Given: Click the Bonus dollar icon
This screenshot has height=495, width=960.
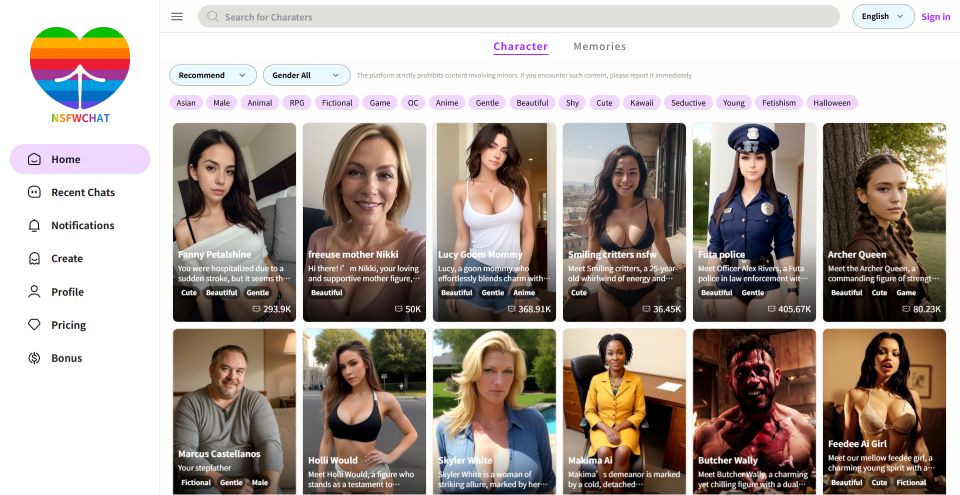Looking at the screenshot, I should [34, 358].
